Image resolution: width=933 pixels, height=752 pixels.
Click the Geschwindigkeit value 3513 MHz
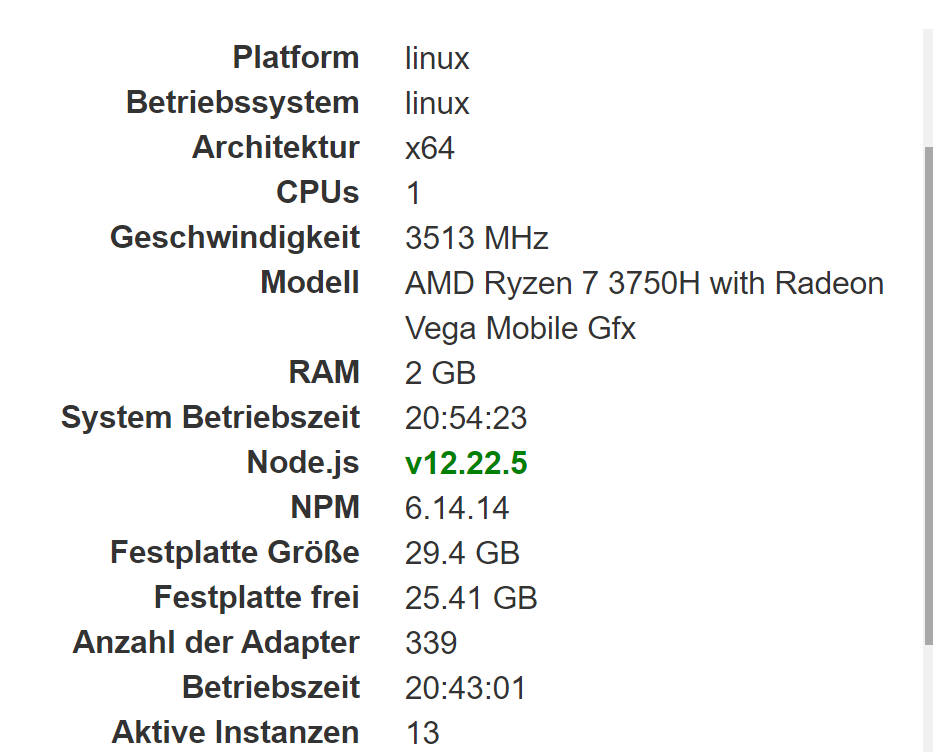tap(477, 239)
